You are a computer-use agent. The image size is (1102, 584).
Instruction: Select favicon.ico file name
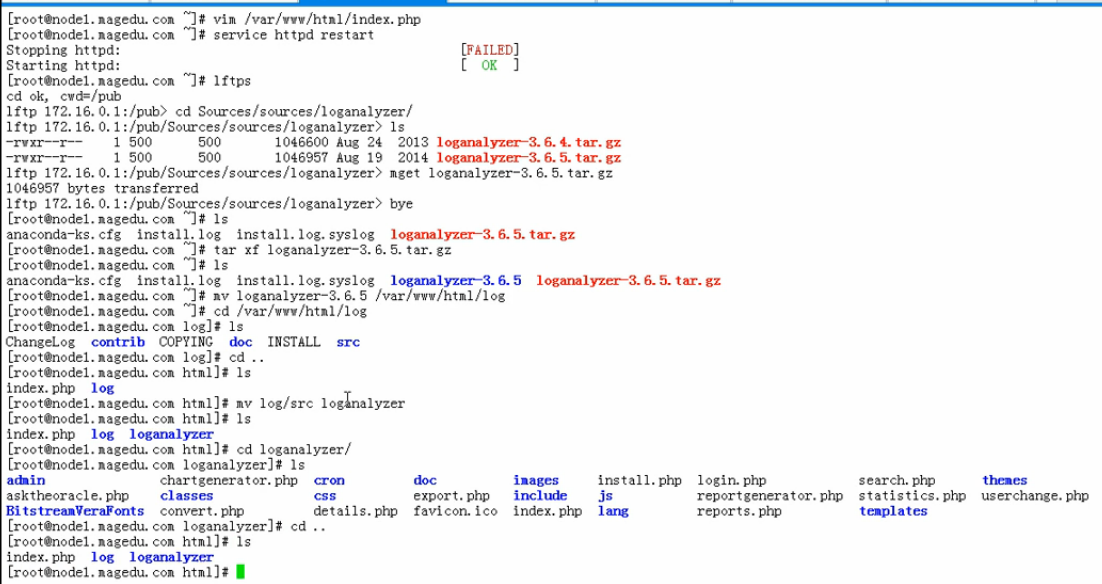pyautogui.click(x=455, y=512)
